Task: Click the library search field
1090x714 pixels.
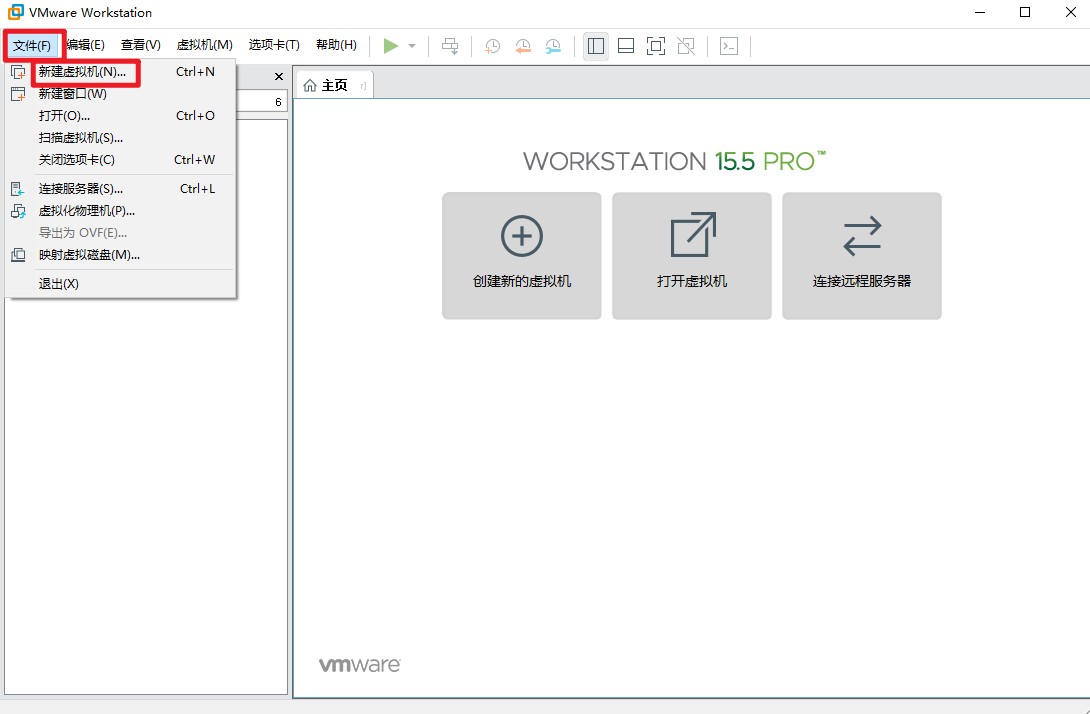Action: (x=261, y=102)
